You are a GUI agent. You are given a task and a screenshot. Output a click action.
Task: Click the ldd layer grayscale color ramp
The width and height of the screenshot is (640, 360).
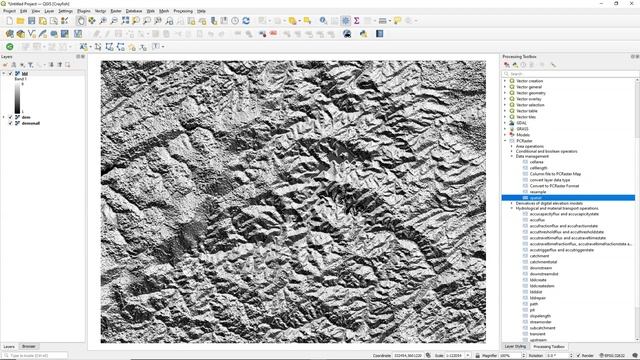tap(17, 98)
